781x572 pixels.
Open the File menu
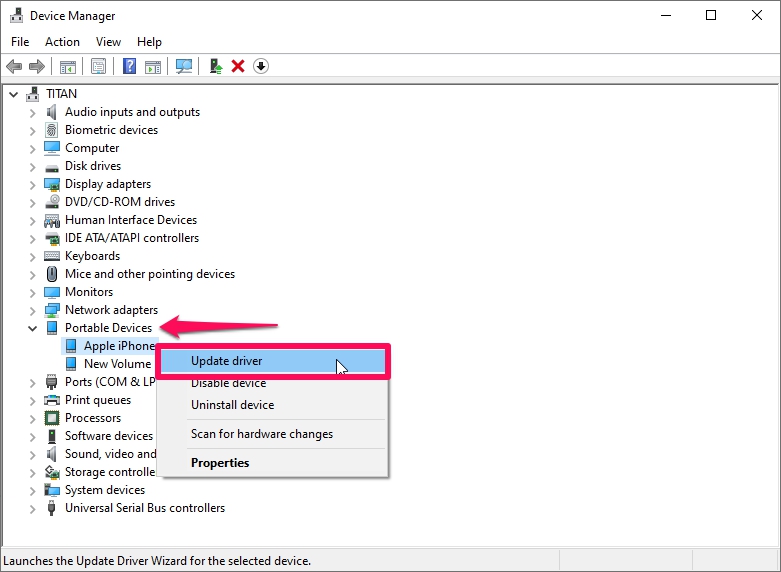coord(20,42)
